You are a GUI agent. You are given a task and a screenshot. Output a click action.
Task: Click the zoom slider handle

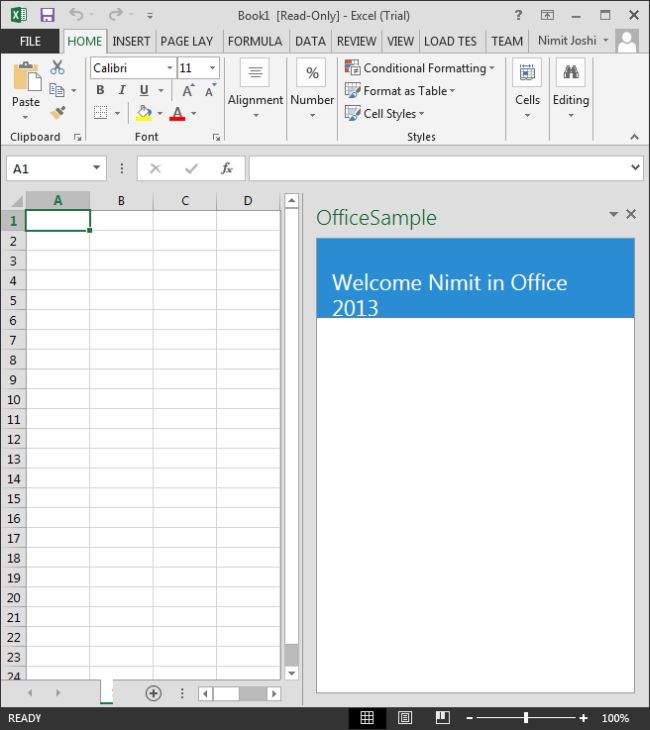pos(526,718)
